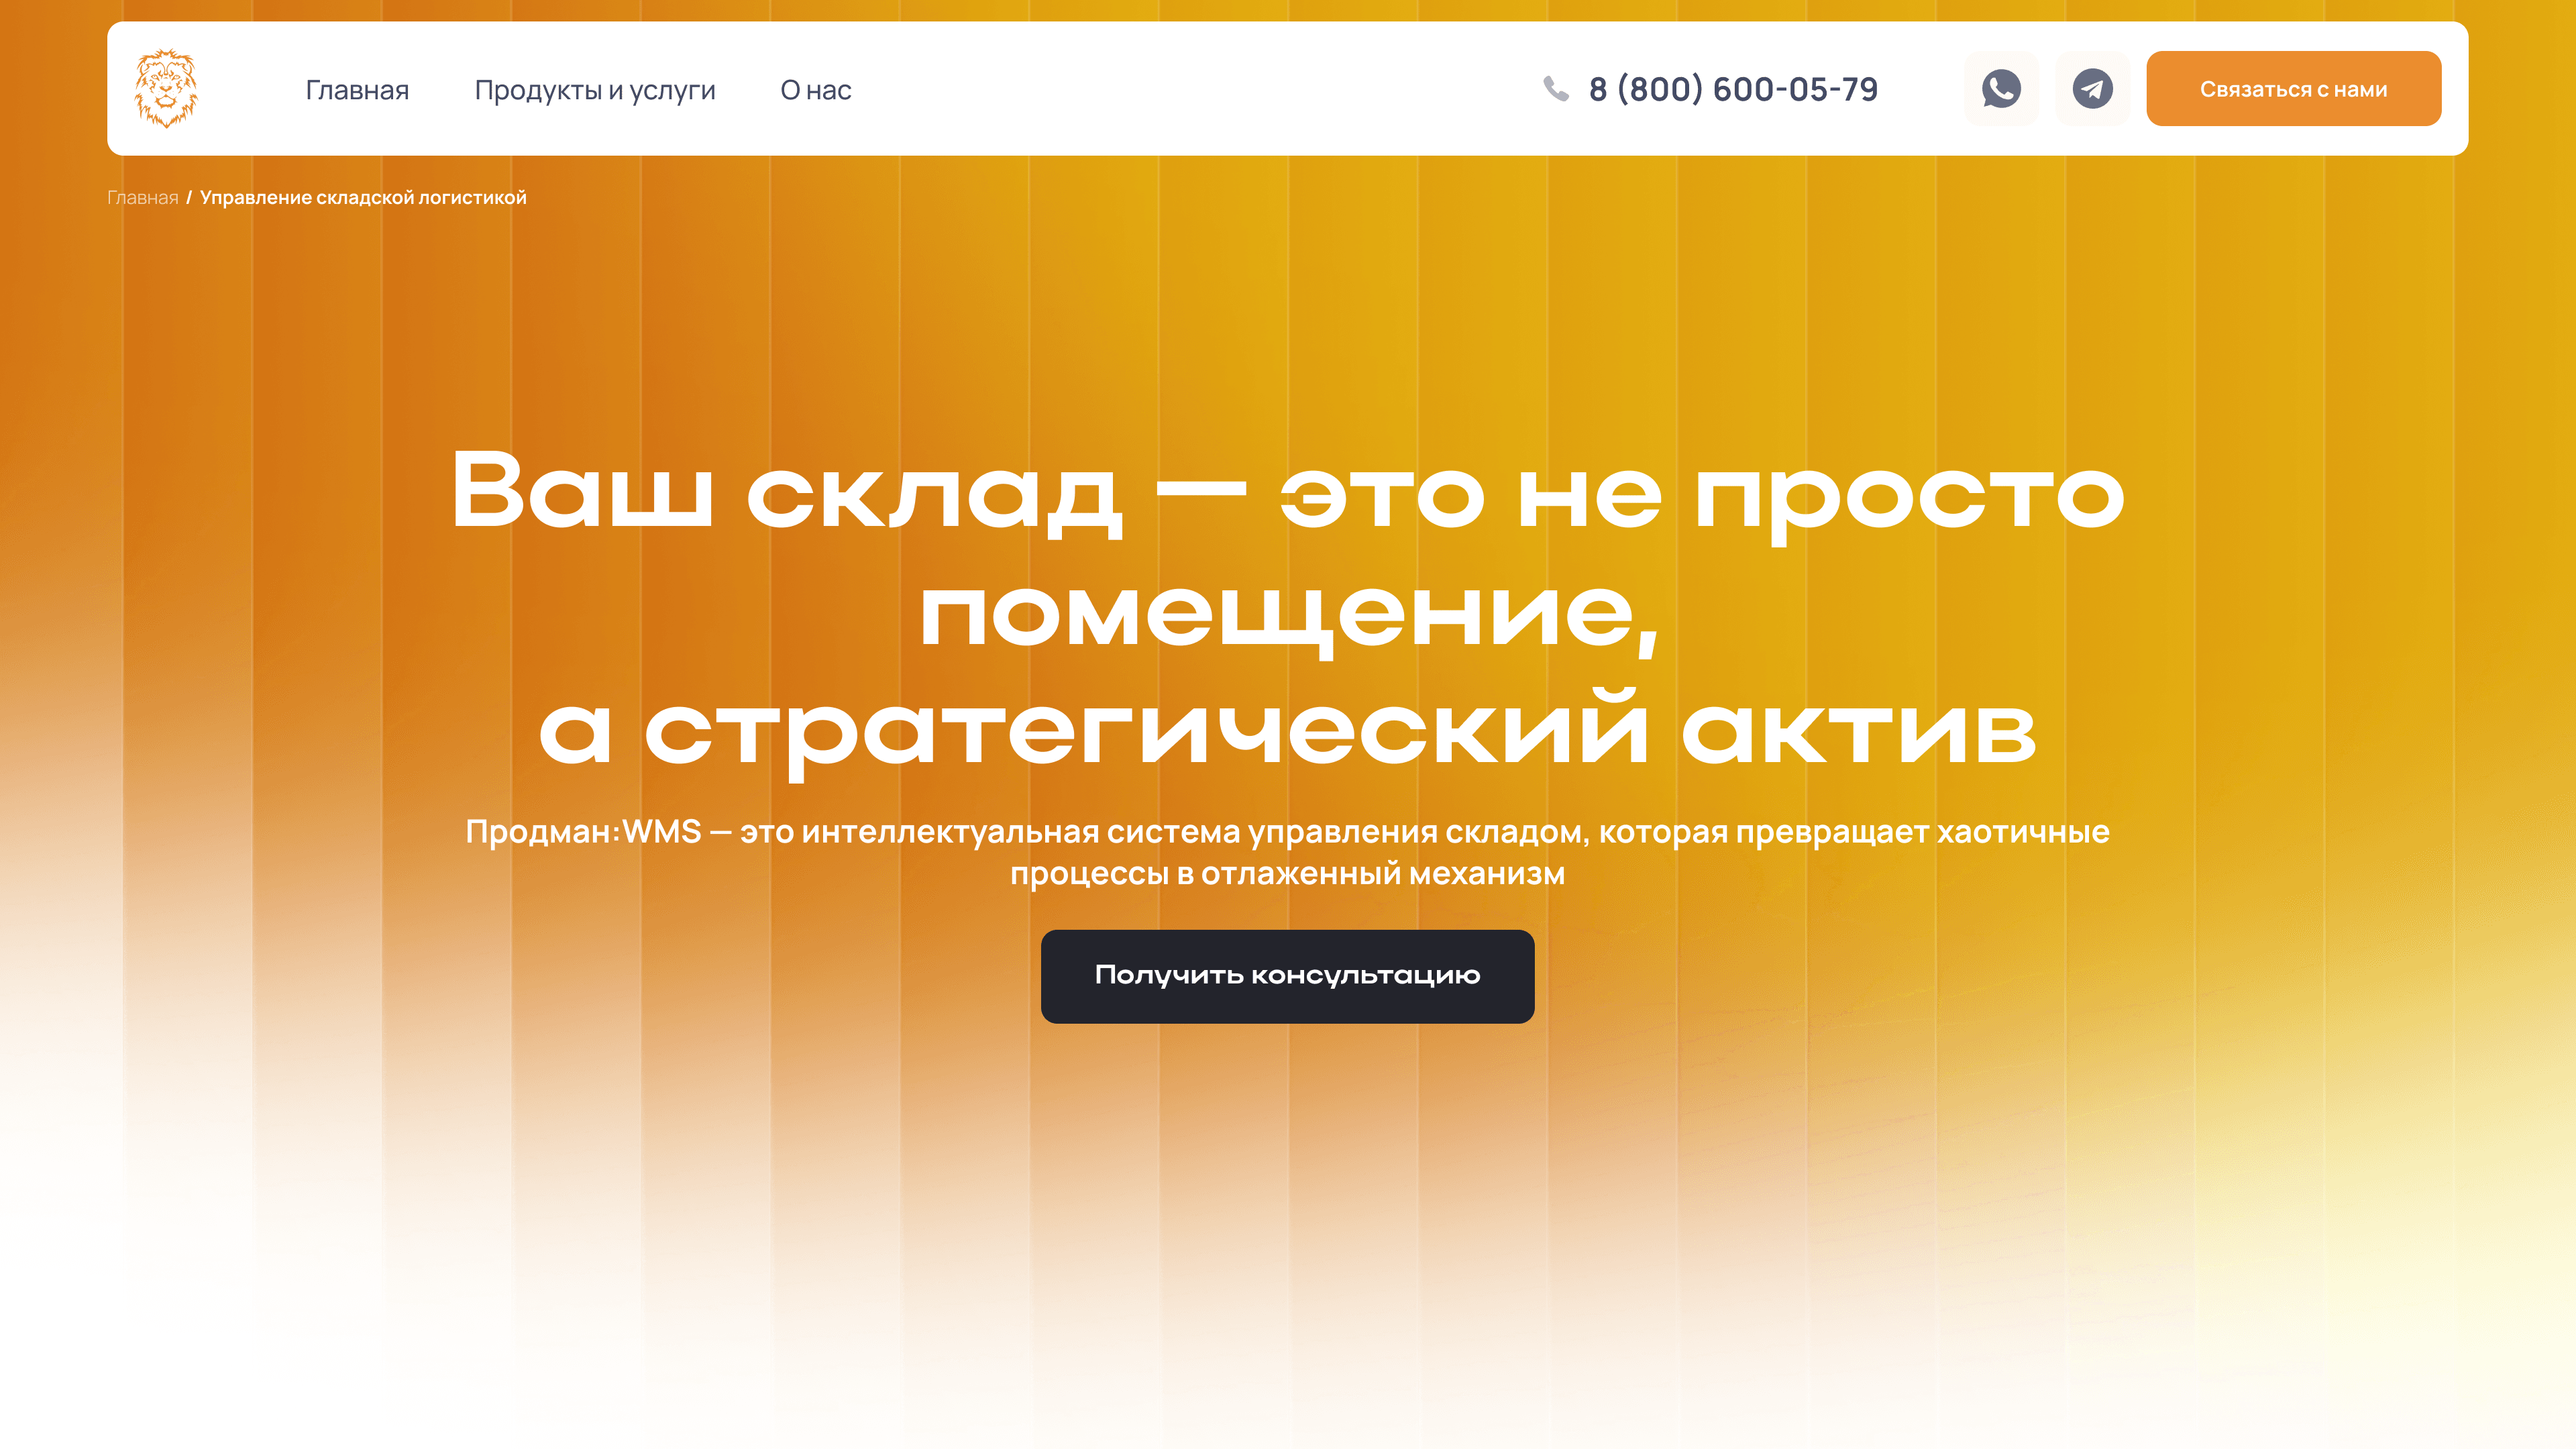The width and height of the screenshot is (2576, 1449).
Task: Click the Главная breadcrumb link
Action: pyautogui.click(x=143, y=198)
